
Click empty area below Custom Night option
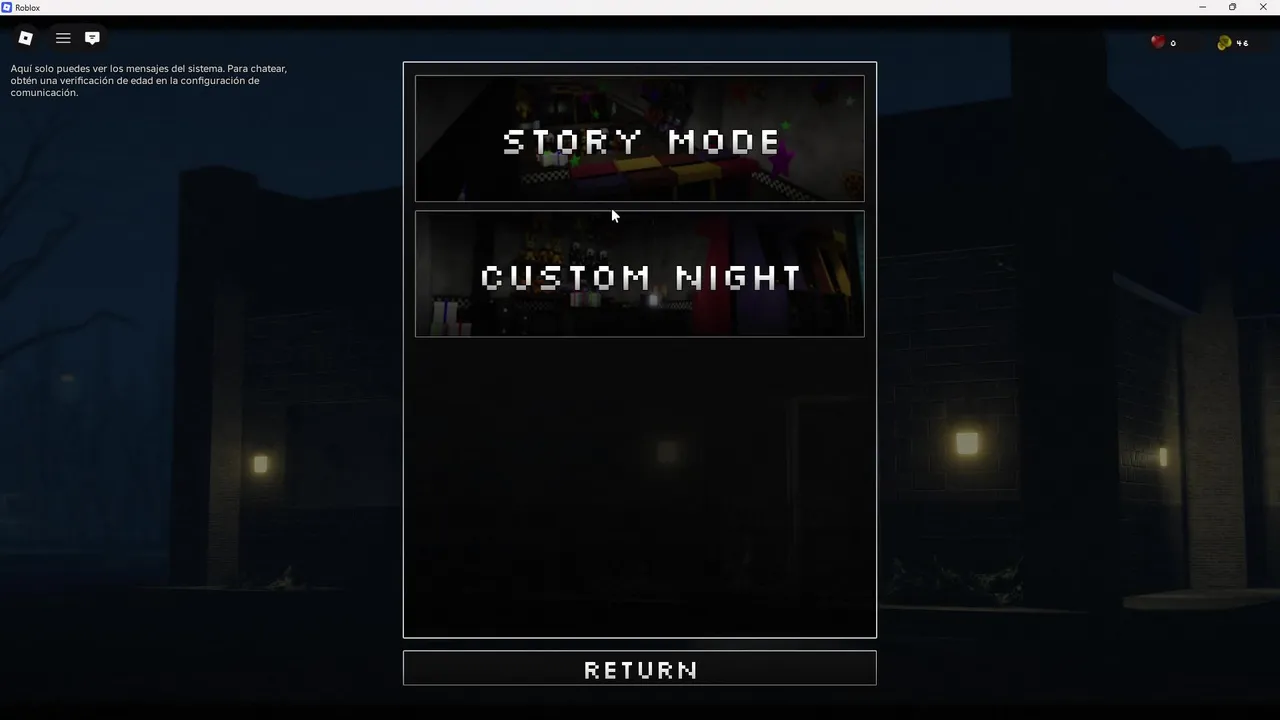click(x=640, y=485)
